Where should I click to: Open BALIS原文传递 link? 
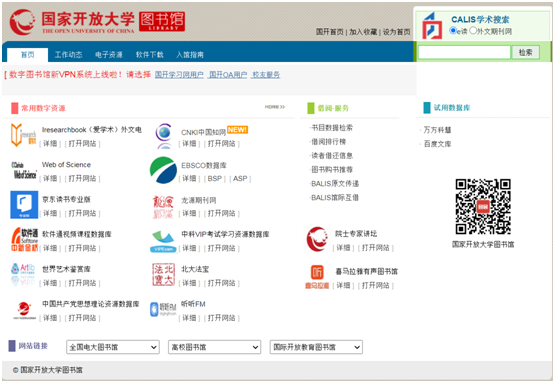(x=335, y=183)
